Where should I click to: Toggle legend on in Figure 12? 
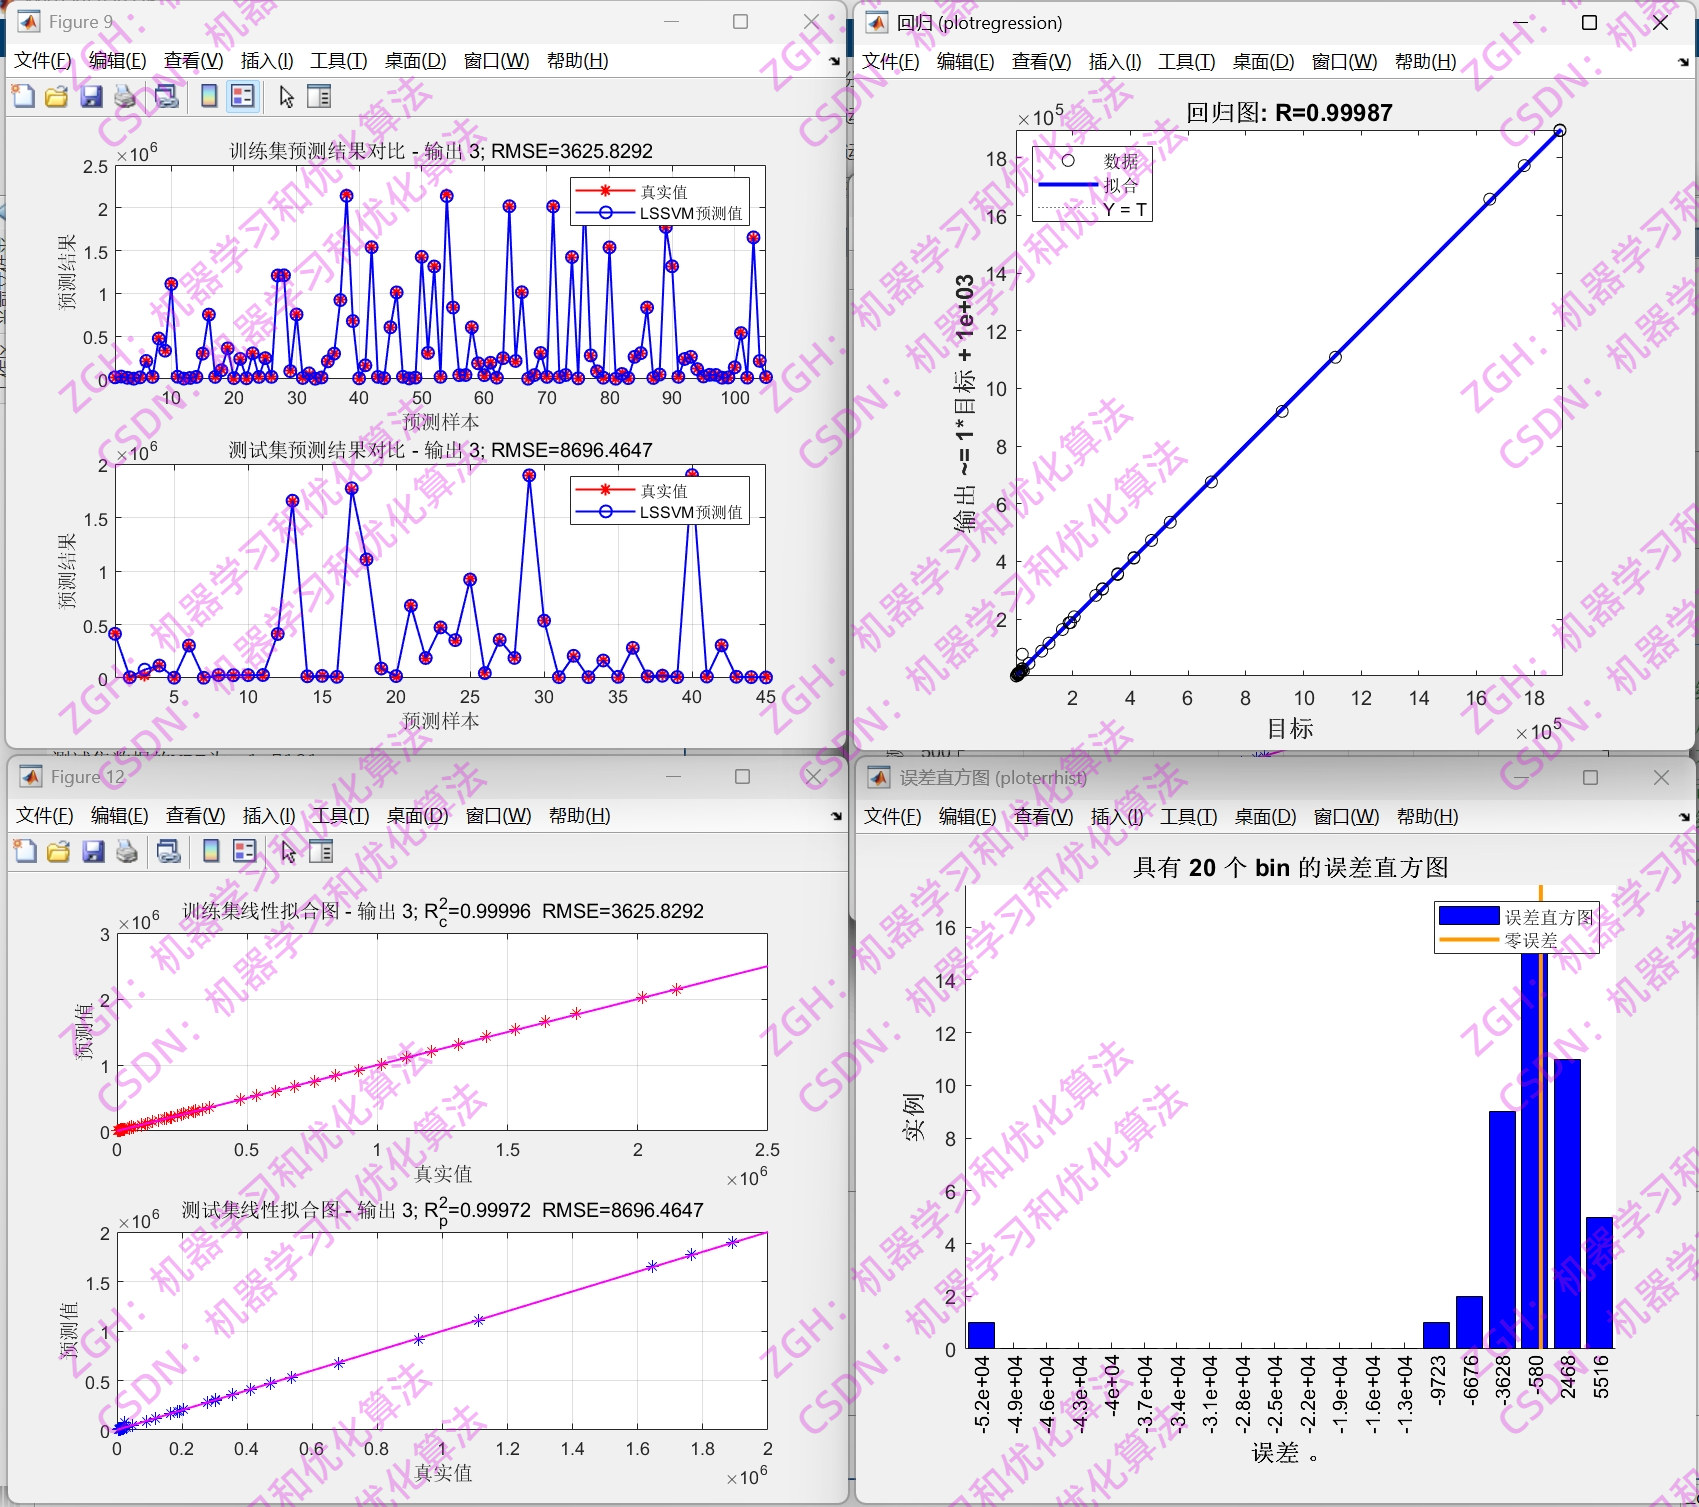tap(243, 851)
